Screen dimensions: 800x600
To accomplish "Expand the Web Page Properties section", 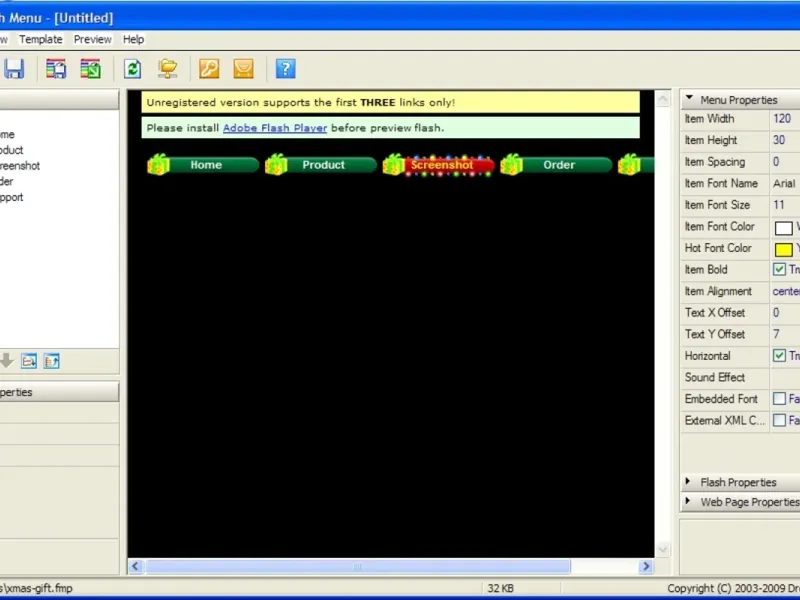I will coord(688,501).
